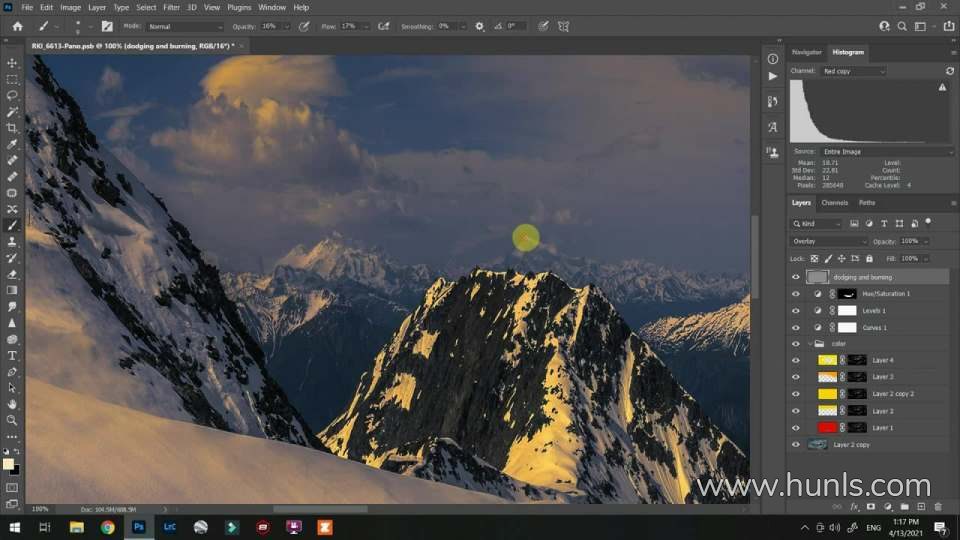Screen dimensions: 960x540
Task: Select the Move tool
Action: 12,63
